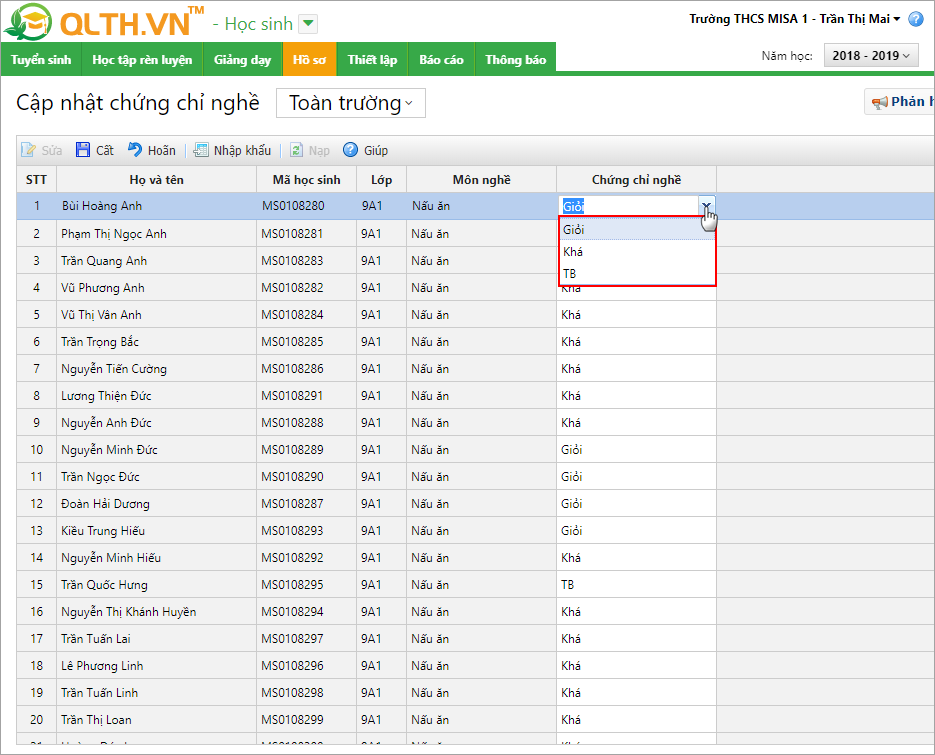Switch to the Giảng dạy tab
935x755 pixels.
(x=242, y=60)
